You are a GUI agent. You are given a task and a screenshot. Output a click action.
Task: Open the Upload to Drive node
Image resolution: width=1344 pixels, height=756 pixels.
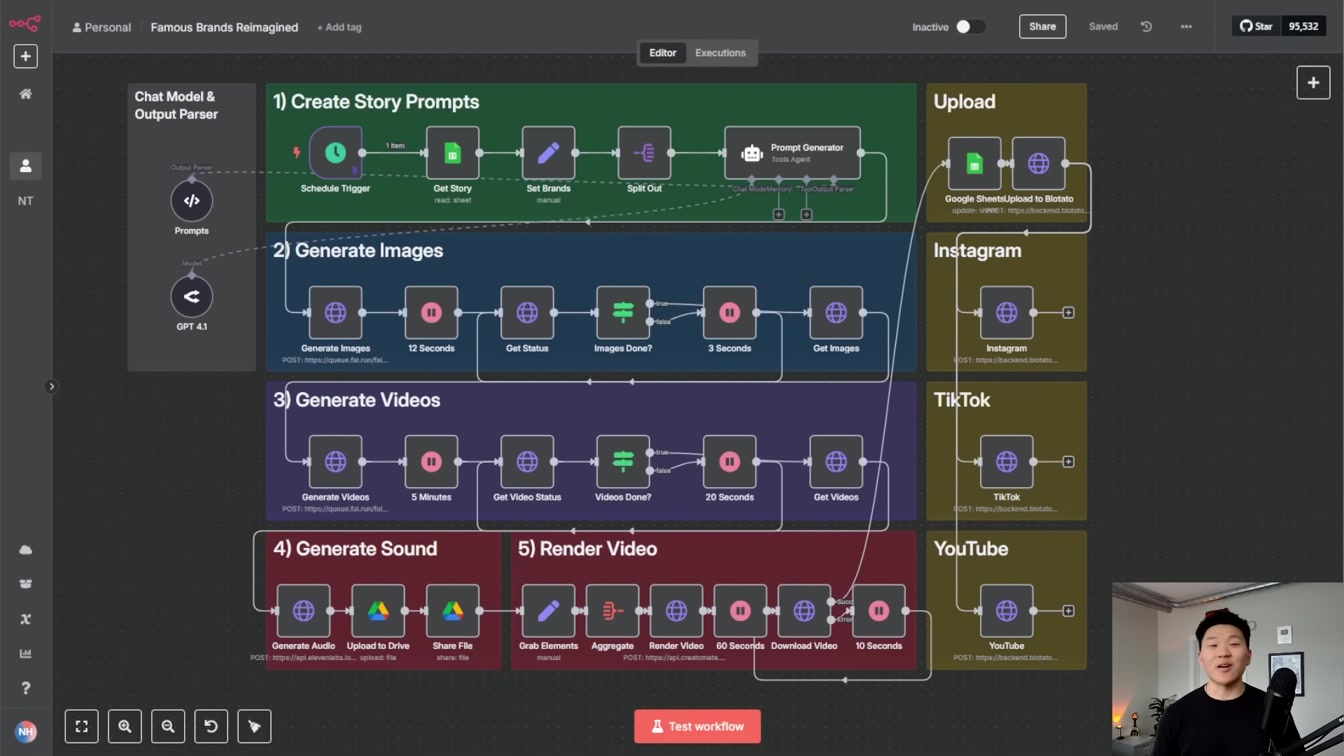(378, 610)
